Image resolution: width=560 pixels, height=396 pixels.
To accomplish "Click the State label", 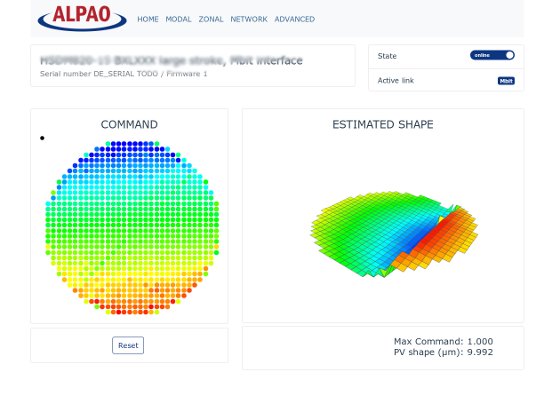I will pos(387,56).
